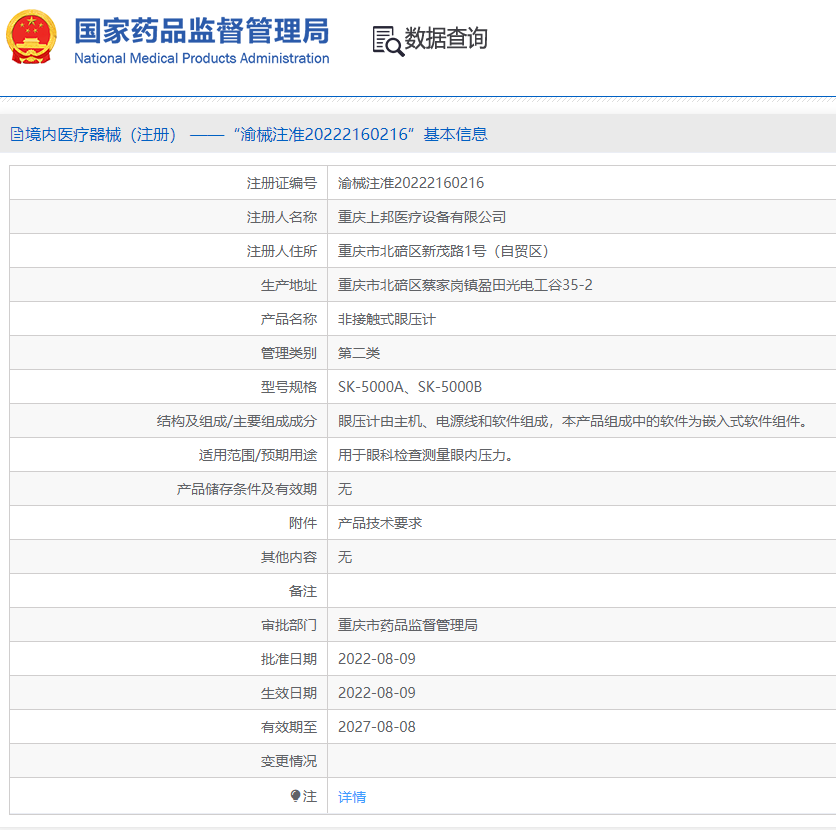This screenshot has height=830, width=836.
Task: Click the 境内医疗器械（注册）heading text
Action: click(101, 134)
